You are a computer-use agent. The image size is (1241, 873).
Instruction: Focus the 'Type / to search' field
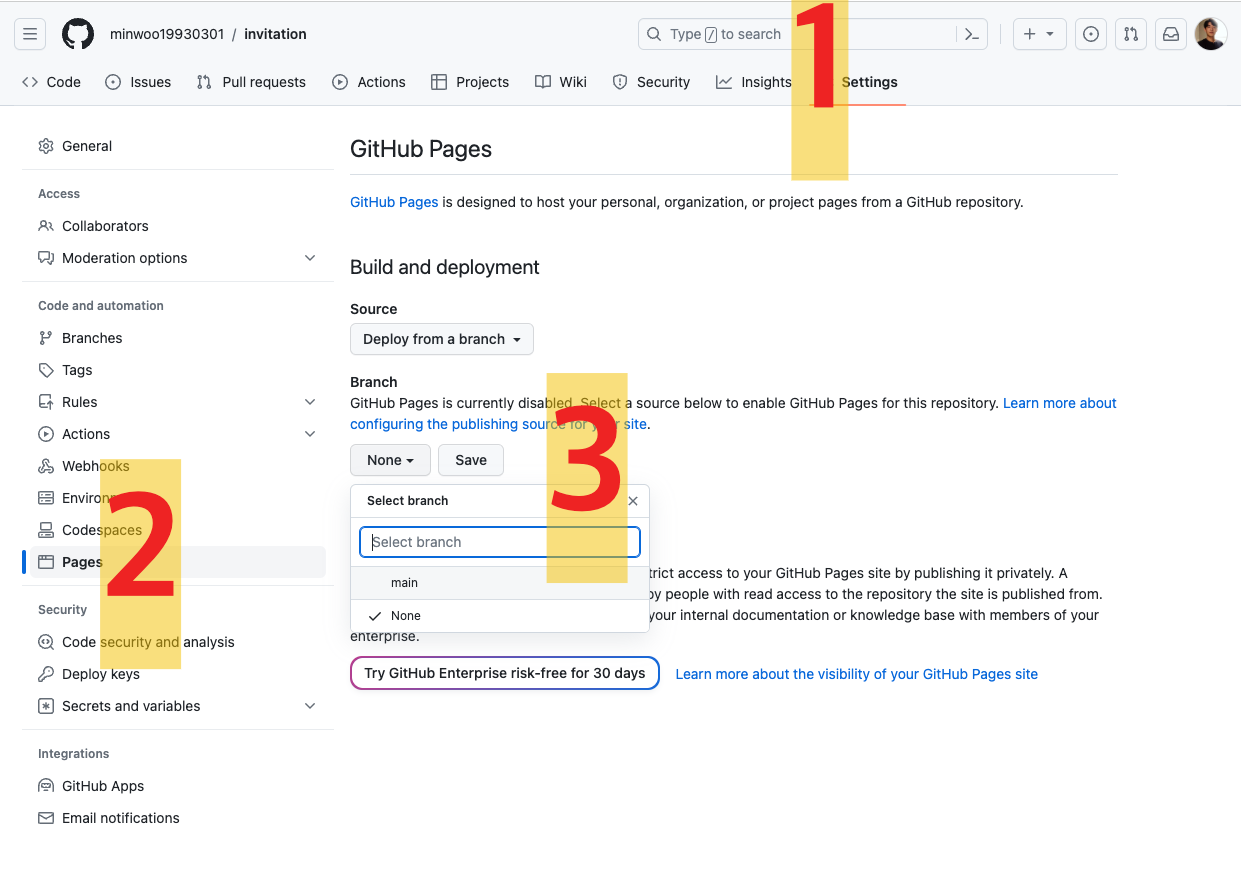point(797,34)
